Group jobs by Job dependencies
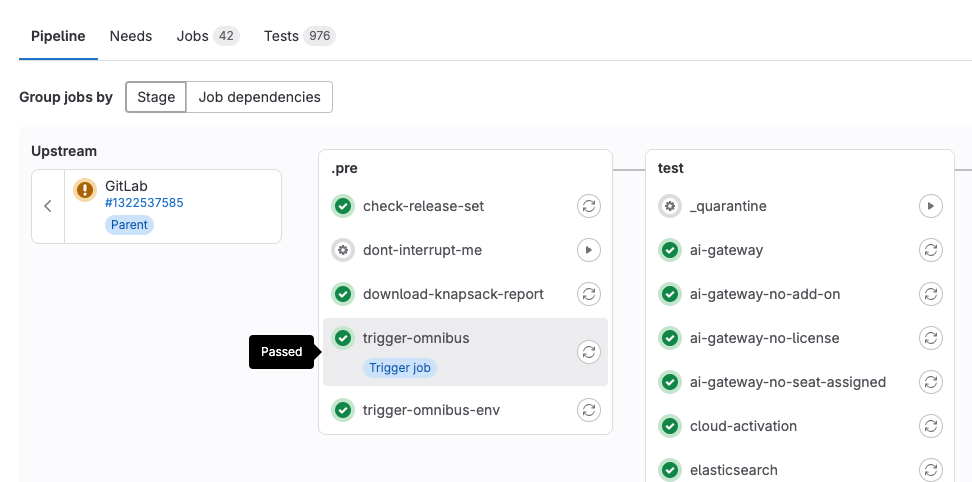This screenshot has height=482, width=972. coord(259,97)
